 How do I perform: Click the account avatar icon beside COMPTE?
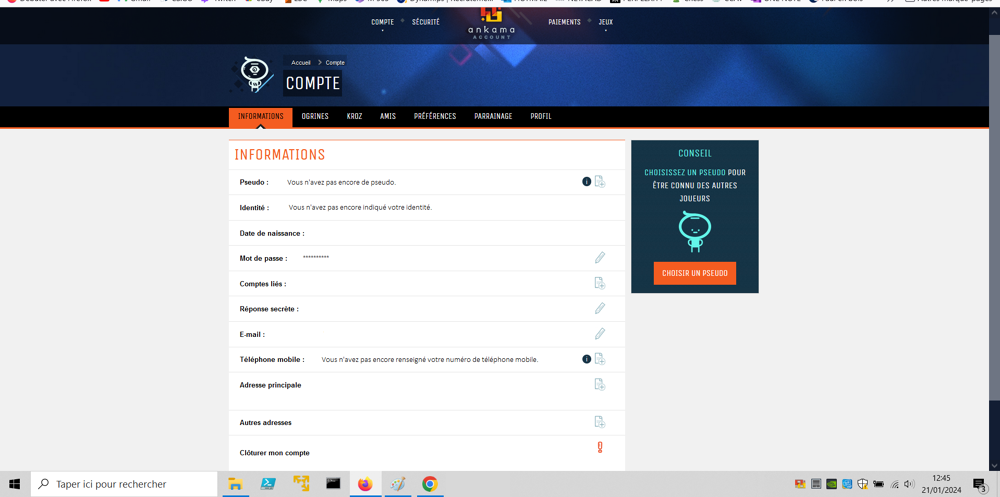click(x=253, y=75)
